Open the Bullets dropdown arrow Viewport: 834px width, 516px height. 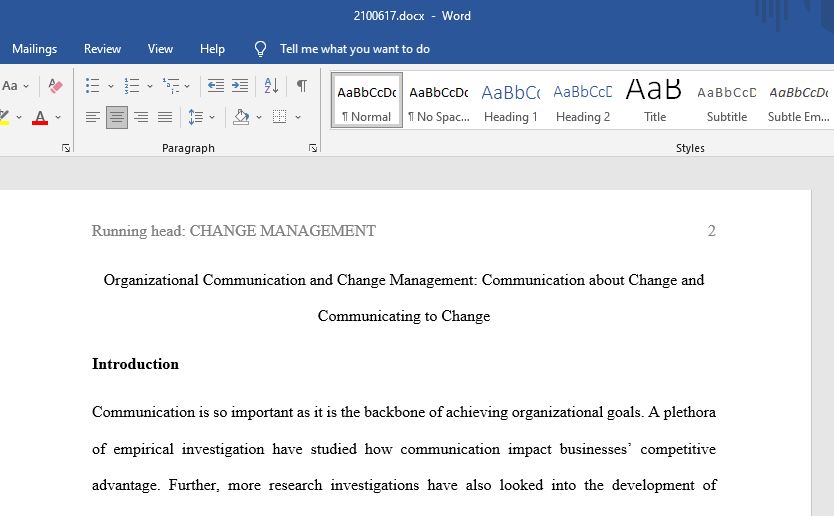coord(111,86)
